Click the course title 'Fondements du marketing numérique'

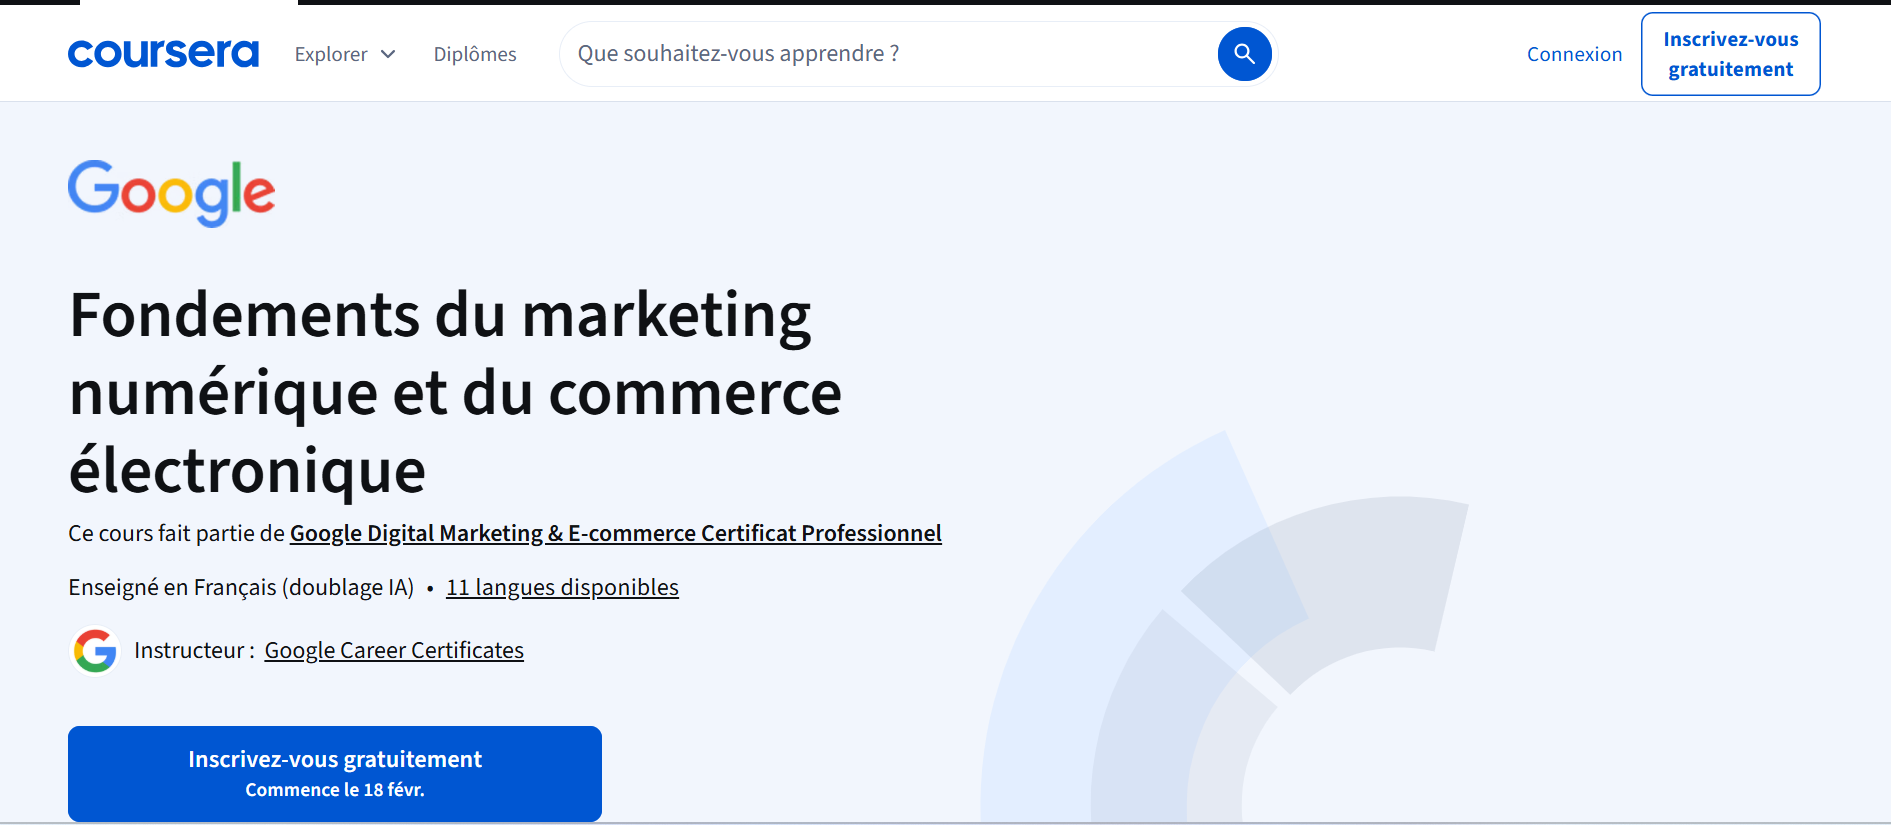455,392
